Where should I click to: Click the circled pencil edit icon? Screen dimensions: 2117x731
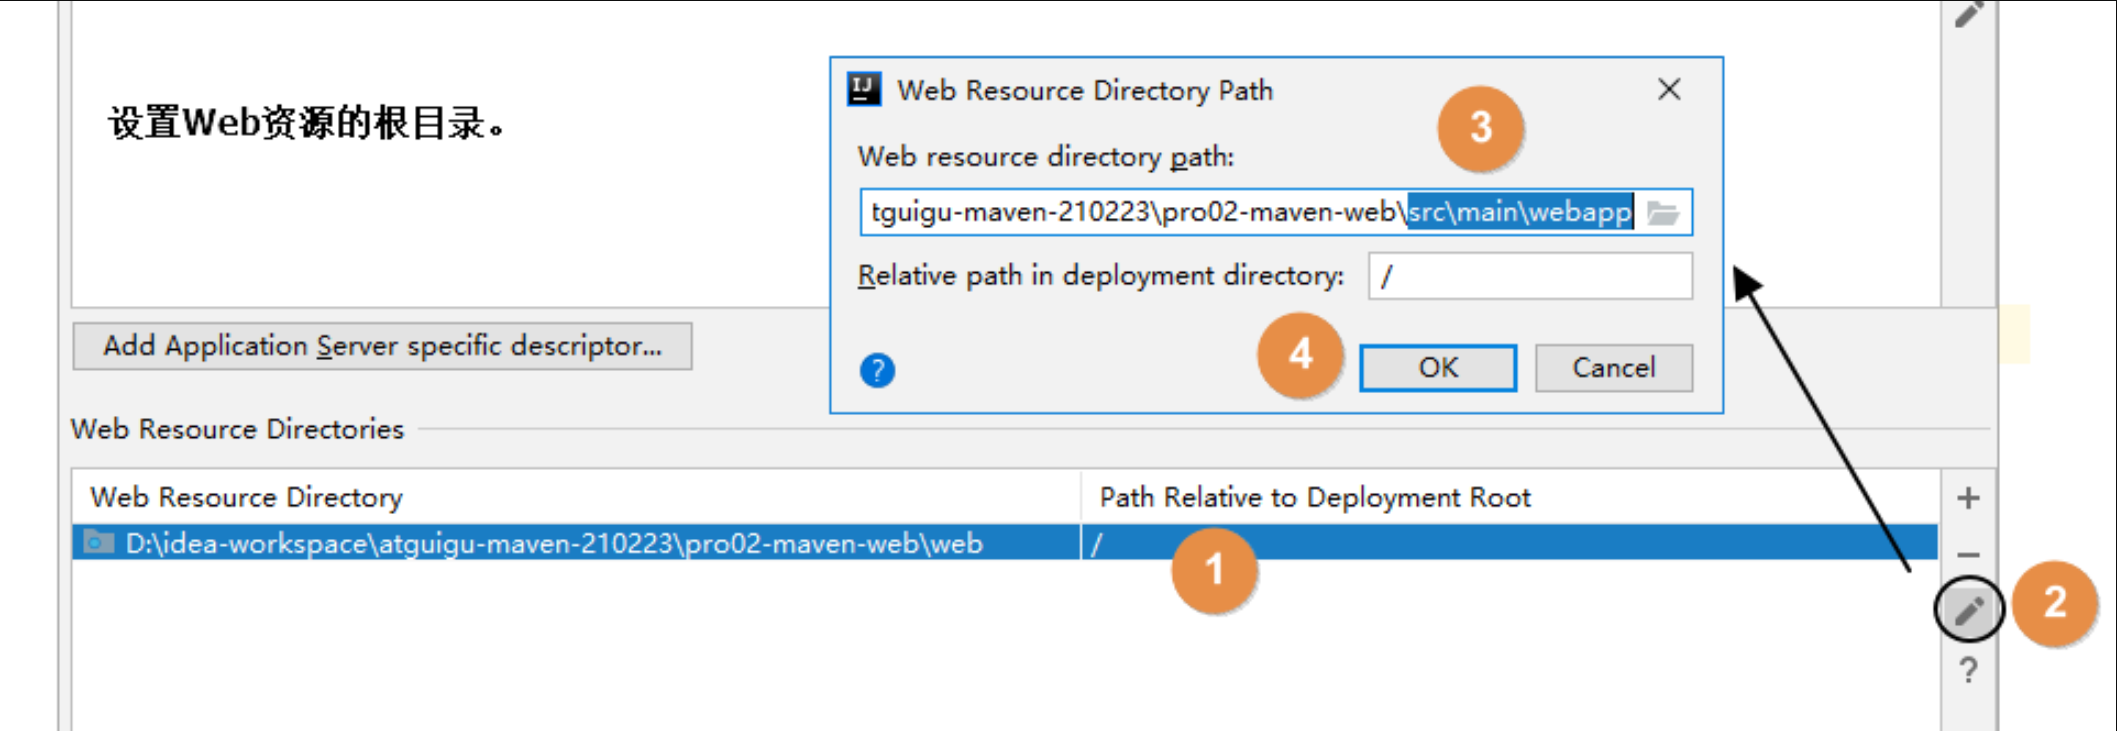[x=1968, y=610]
